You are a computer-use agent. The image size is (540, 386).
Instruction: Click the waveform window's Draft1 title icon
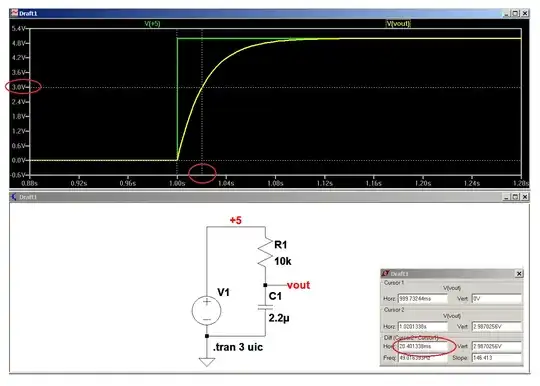[14, 13]
